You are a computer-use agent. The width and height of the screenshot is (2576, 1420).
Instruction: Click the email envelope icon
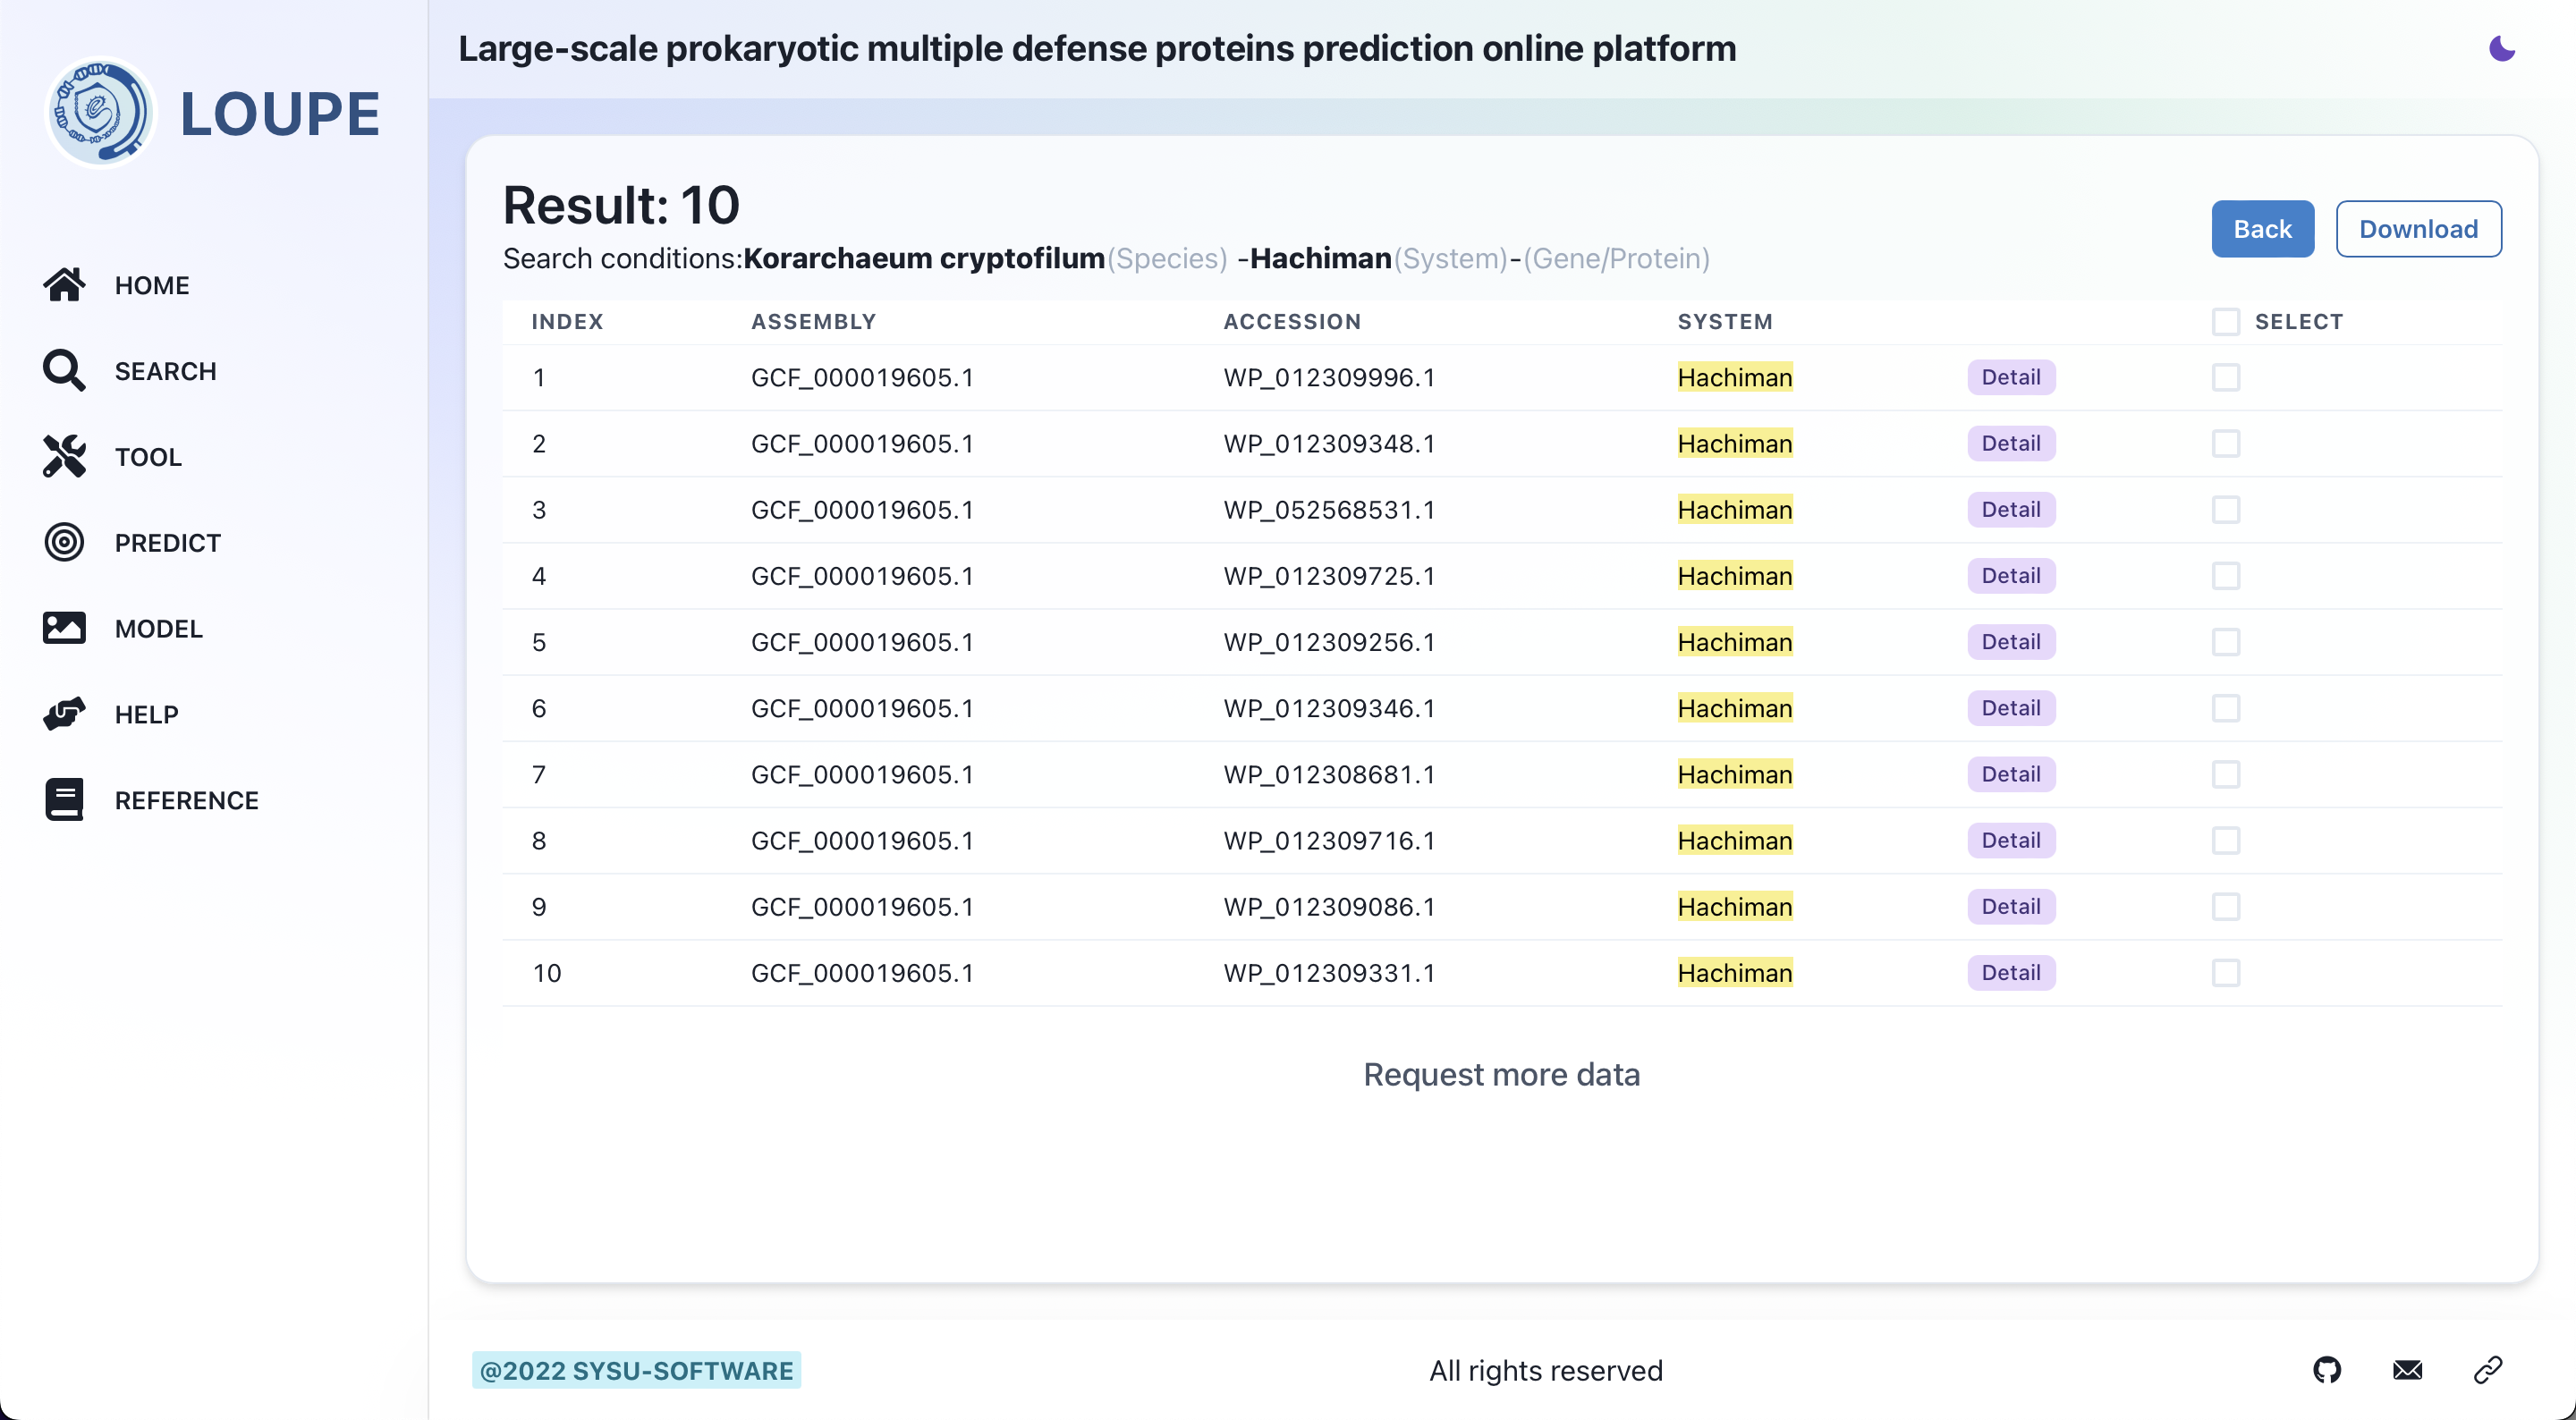click(x=2408, y=1370)
